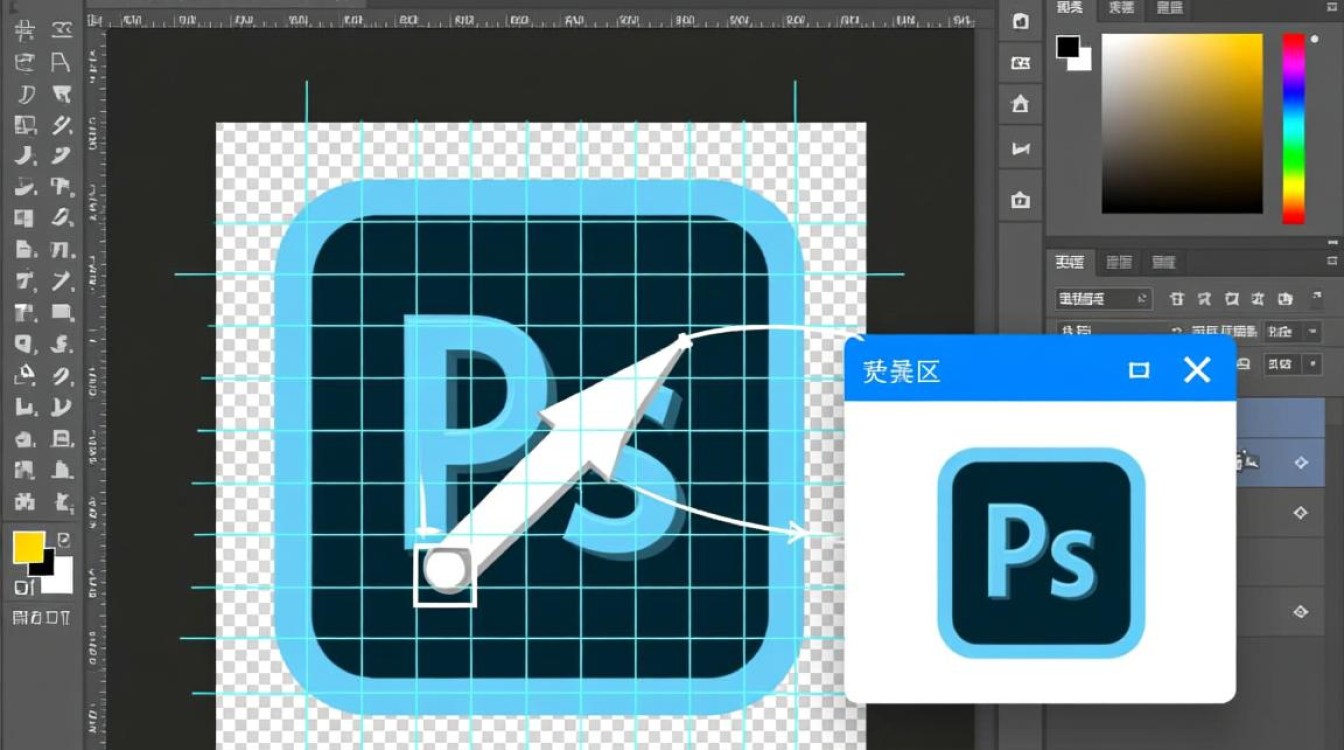The image size is (1344, 750).
Task: Open the fill dropdown arrow in Layers panel
Action: 1312,364
